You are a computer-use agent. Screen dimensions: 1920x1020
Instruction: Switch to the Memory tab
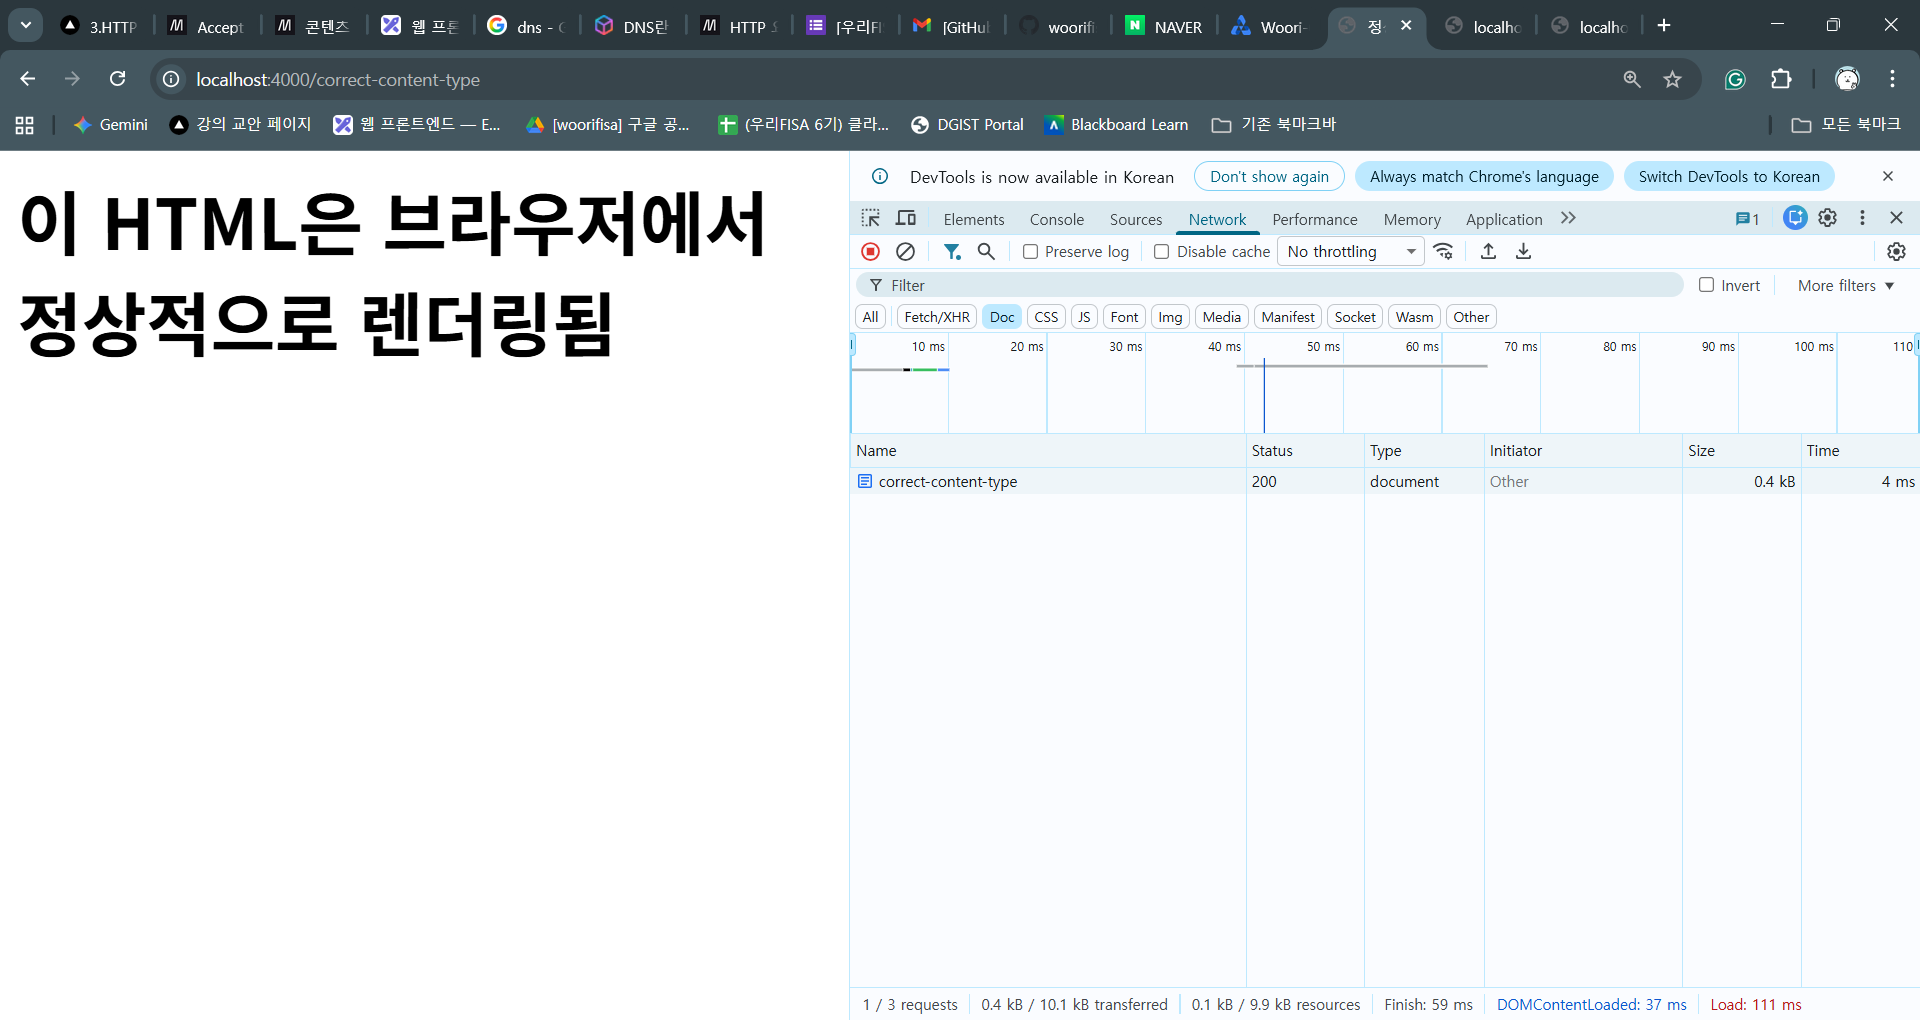1412,219
